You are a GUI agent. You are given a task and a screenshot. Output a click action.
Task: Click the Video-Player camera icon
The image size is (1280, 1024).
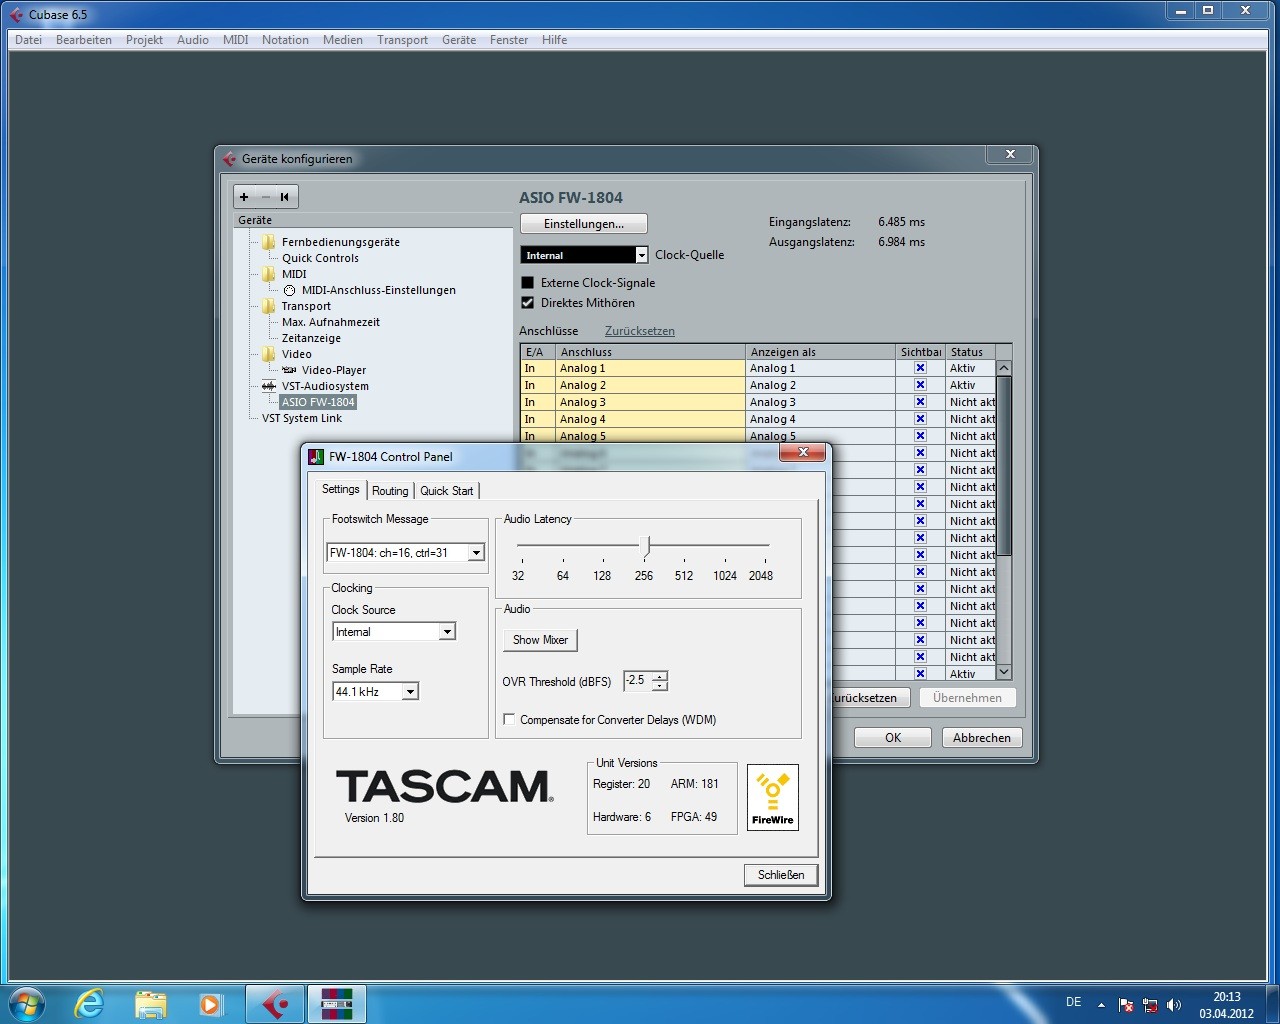pyautogui.click(x=289, y=370)
